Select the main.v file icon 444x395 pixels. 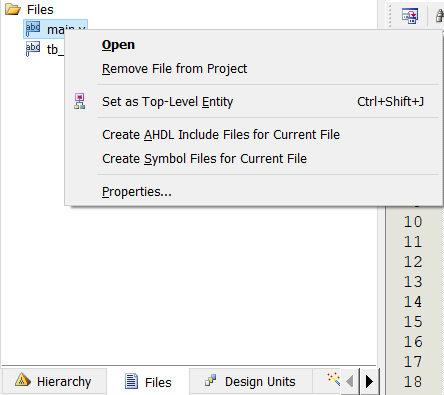[33, 29]
